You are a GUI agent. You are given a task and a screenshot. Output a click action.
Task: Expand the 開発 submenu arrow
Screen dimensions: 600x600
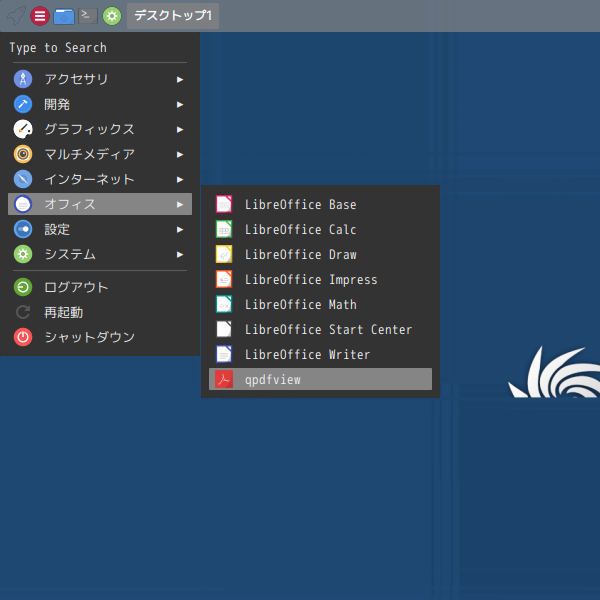[180, 104]
